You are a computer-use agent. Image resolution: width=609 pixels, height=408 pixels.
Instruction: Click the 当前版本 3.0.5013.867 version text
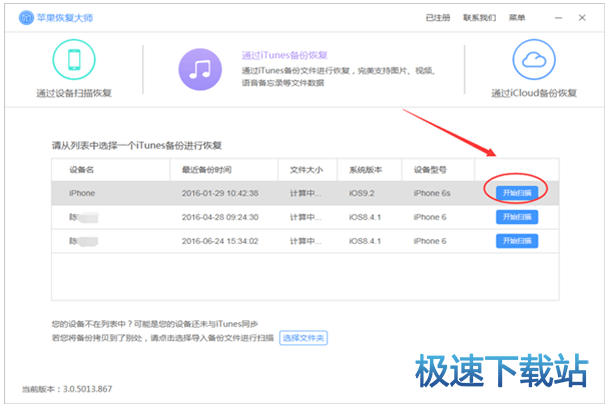[x=67, y=389]
